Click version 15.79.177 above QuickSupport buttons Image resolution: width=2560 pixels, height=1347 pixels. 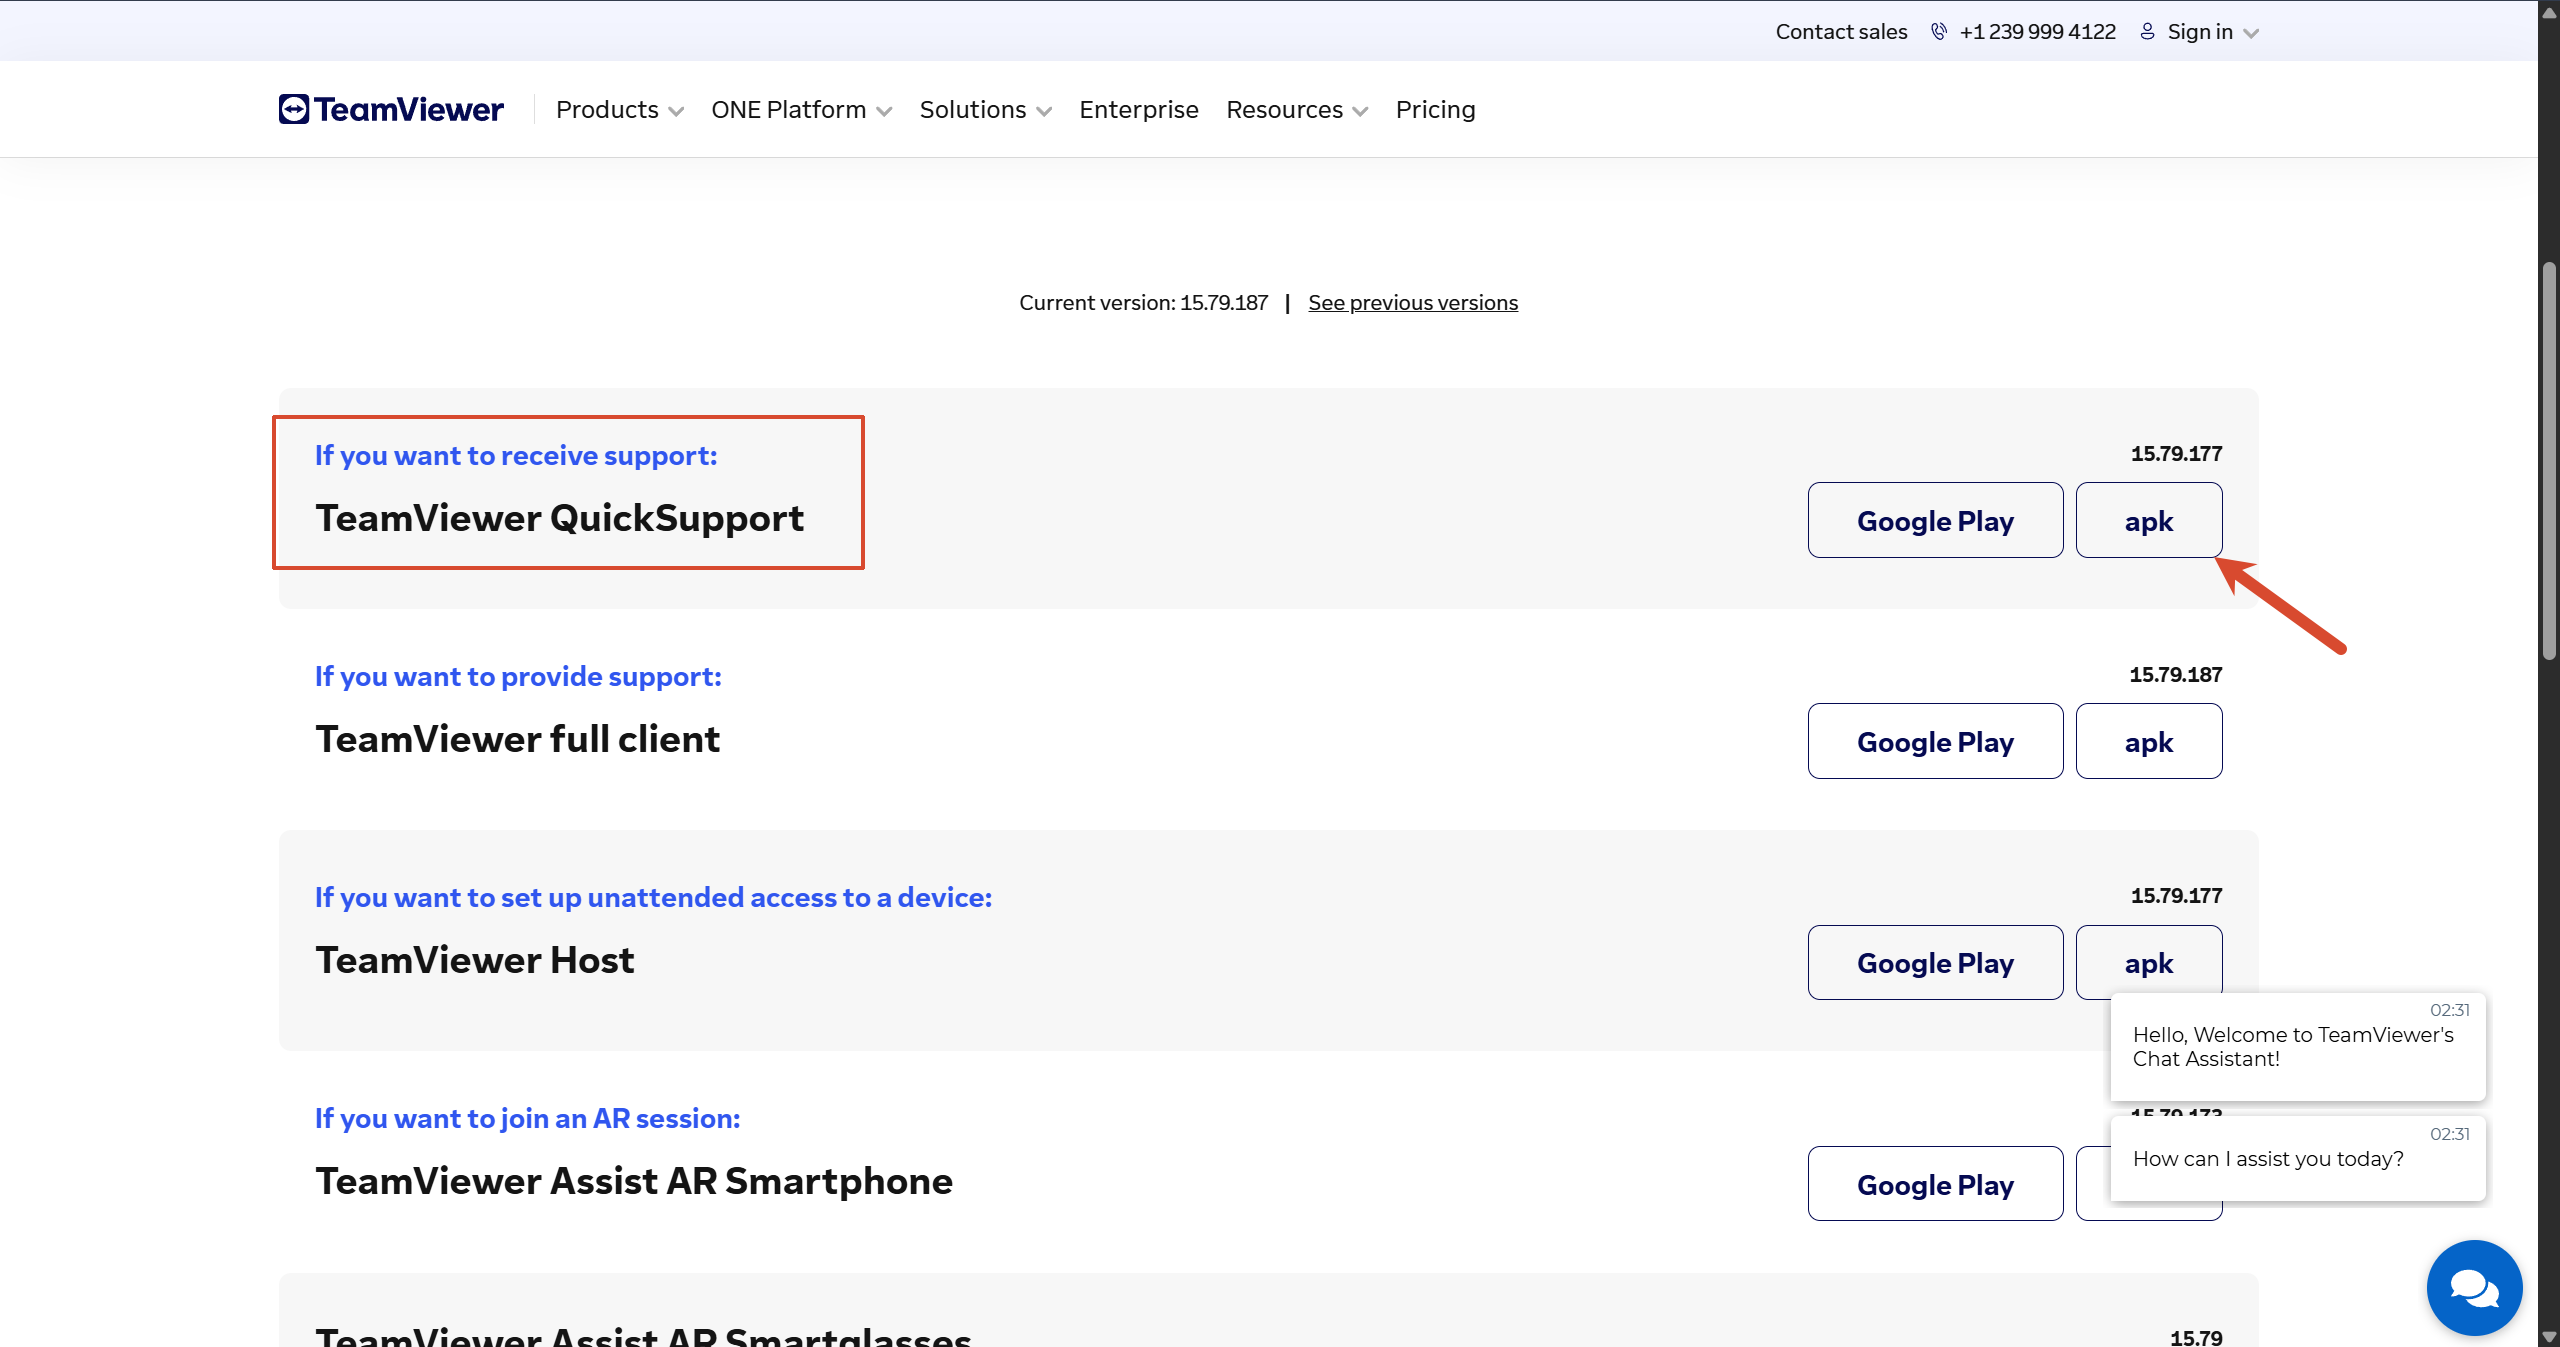[x=2176, y=453]
